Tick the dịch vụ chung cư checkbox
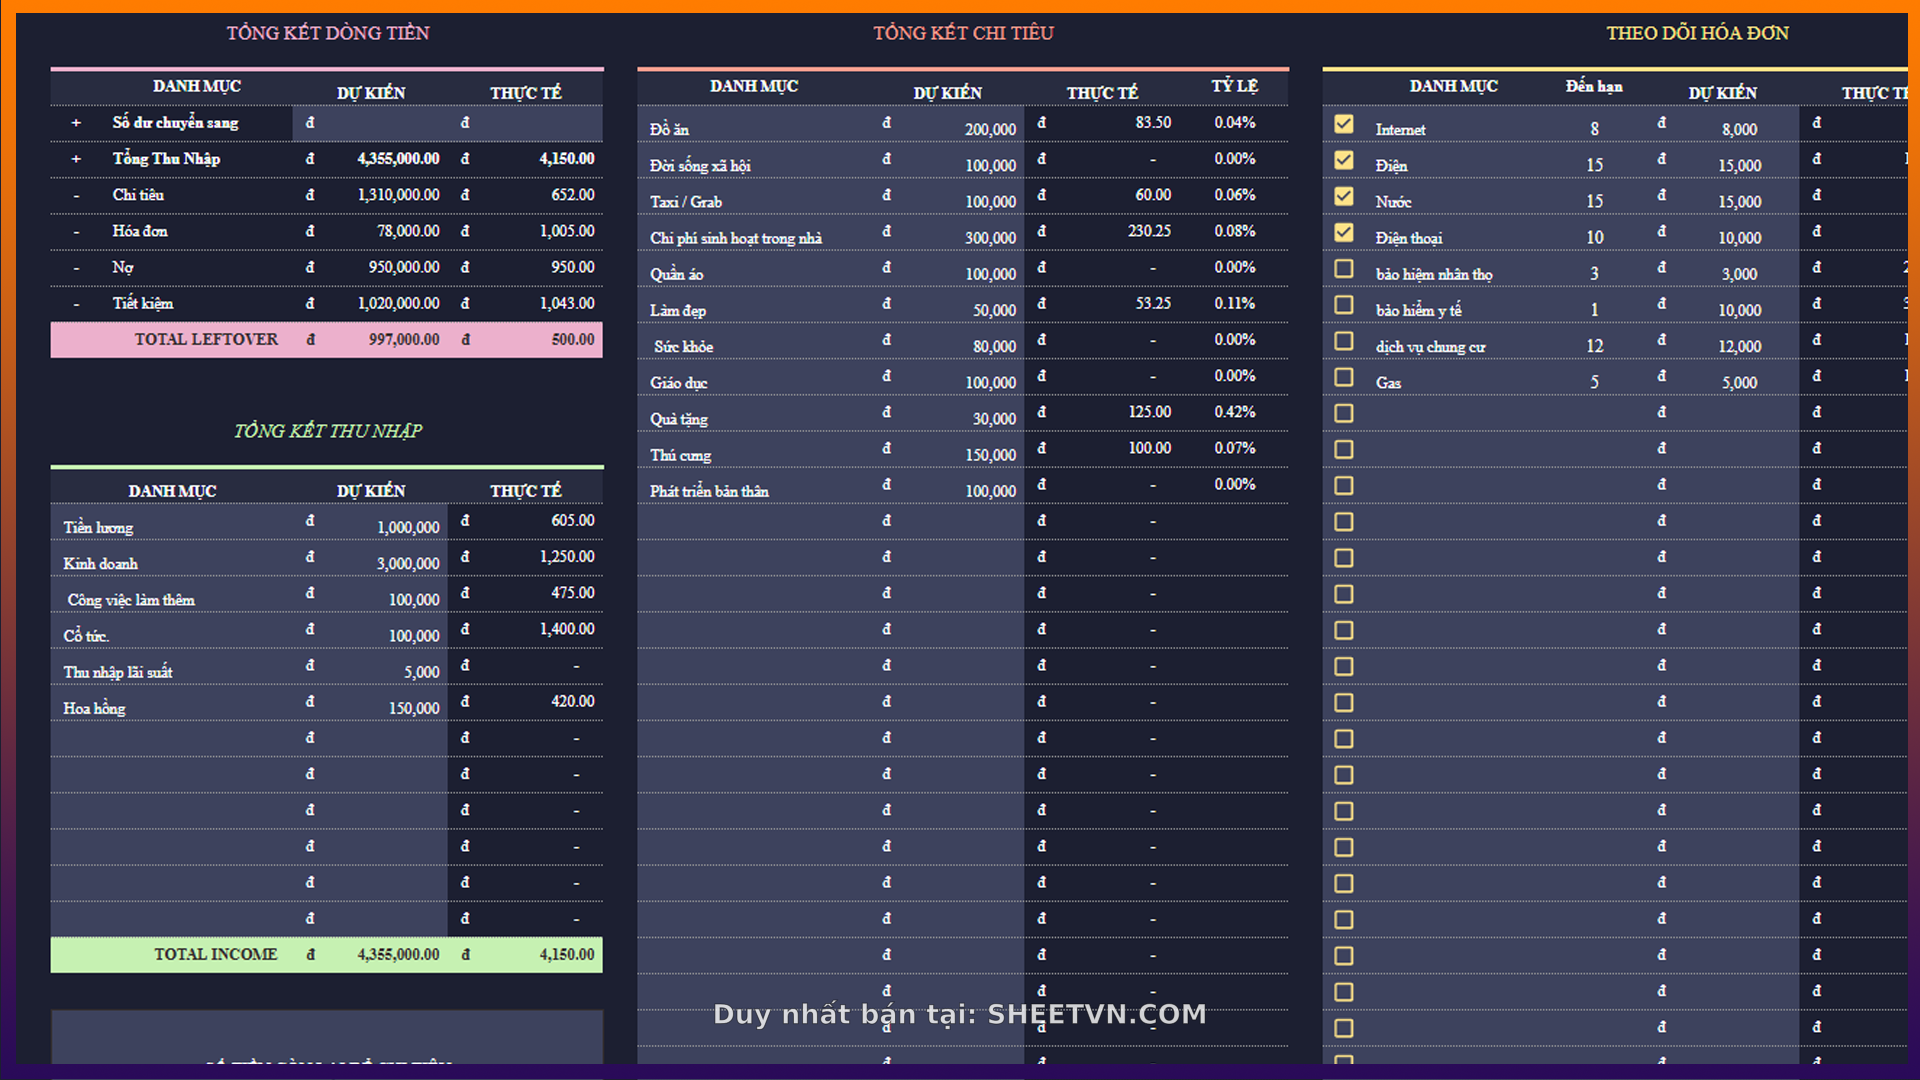Screen dimensions: 1920x1080 1344,341
